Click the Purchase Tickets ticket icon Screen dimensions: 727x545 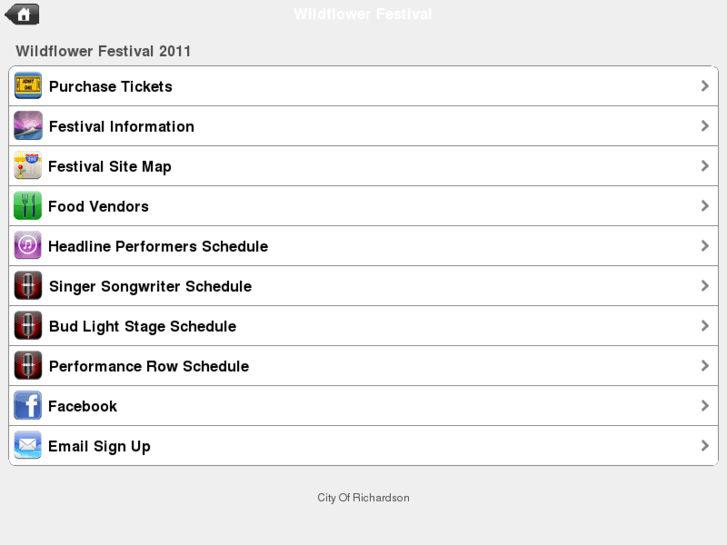28,86
